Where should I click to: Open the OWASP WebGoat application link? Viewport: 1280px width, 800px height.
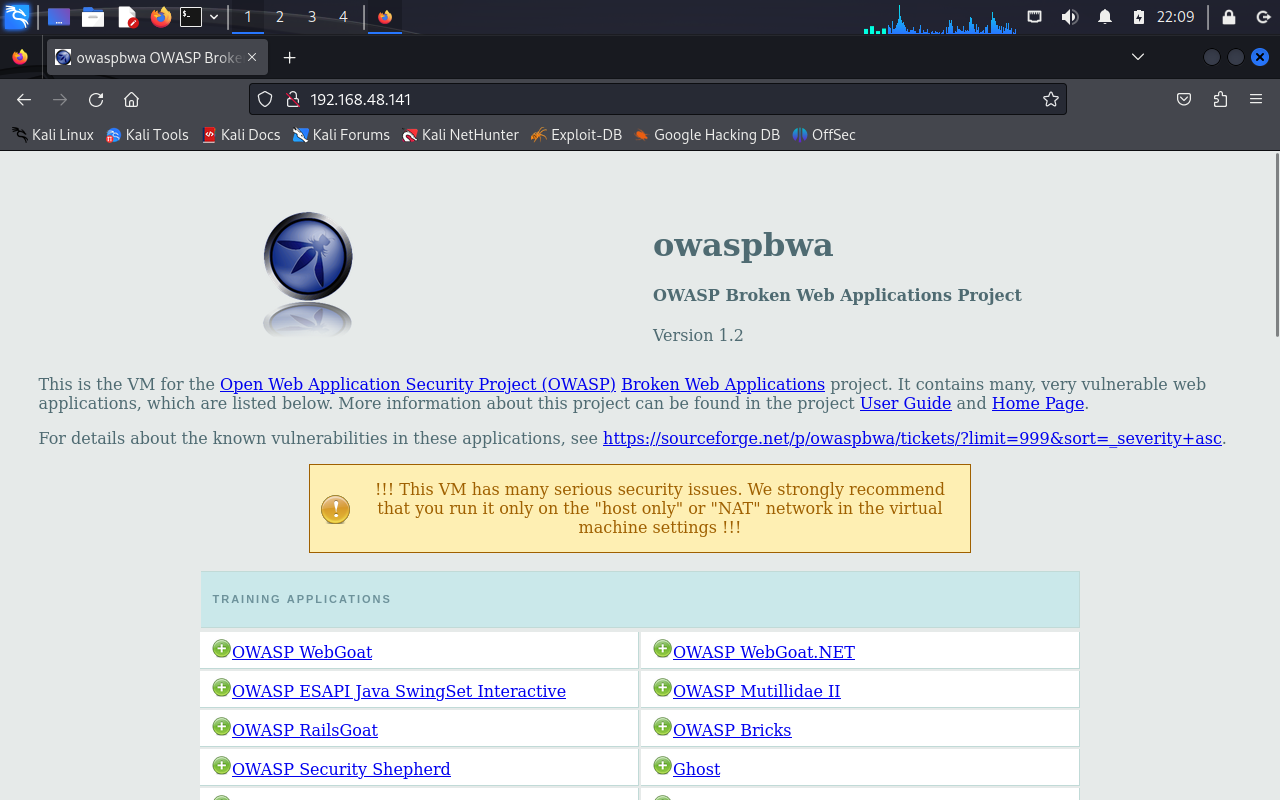click(302, 652)
